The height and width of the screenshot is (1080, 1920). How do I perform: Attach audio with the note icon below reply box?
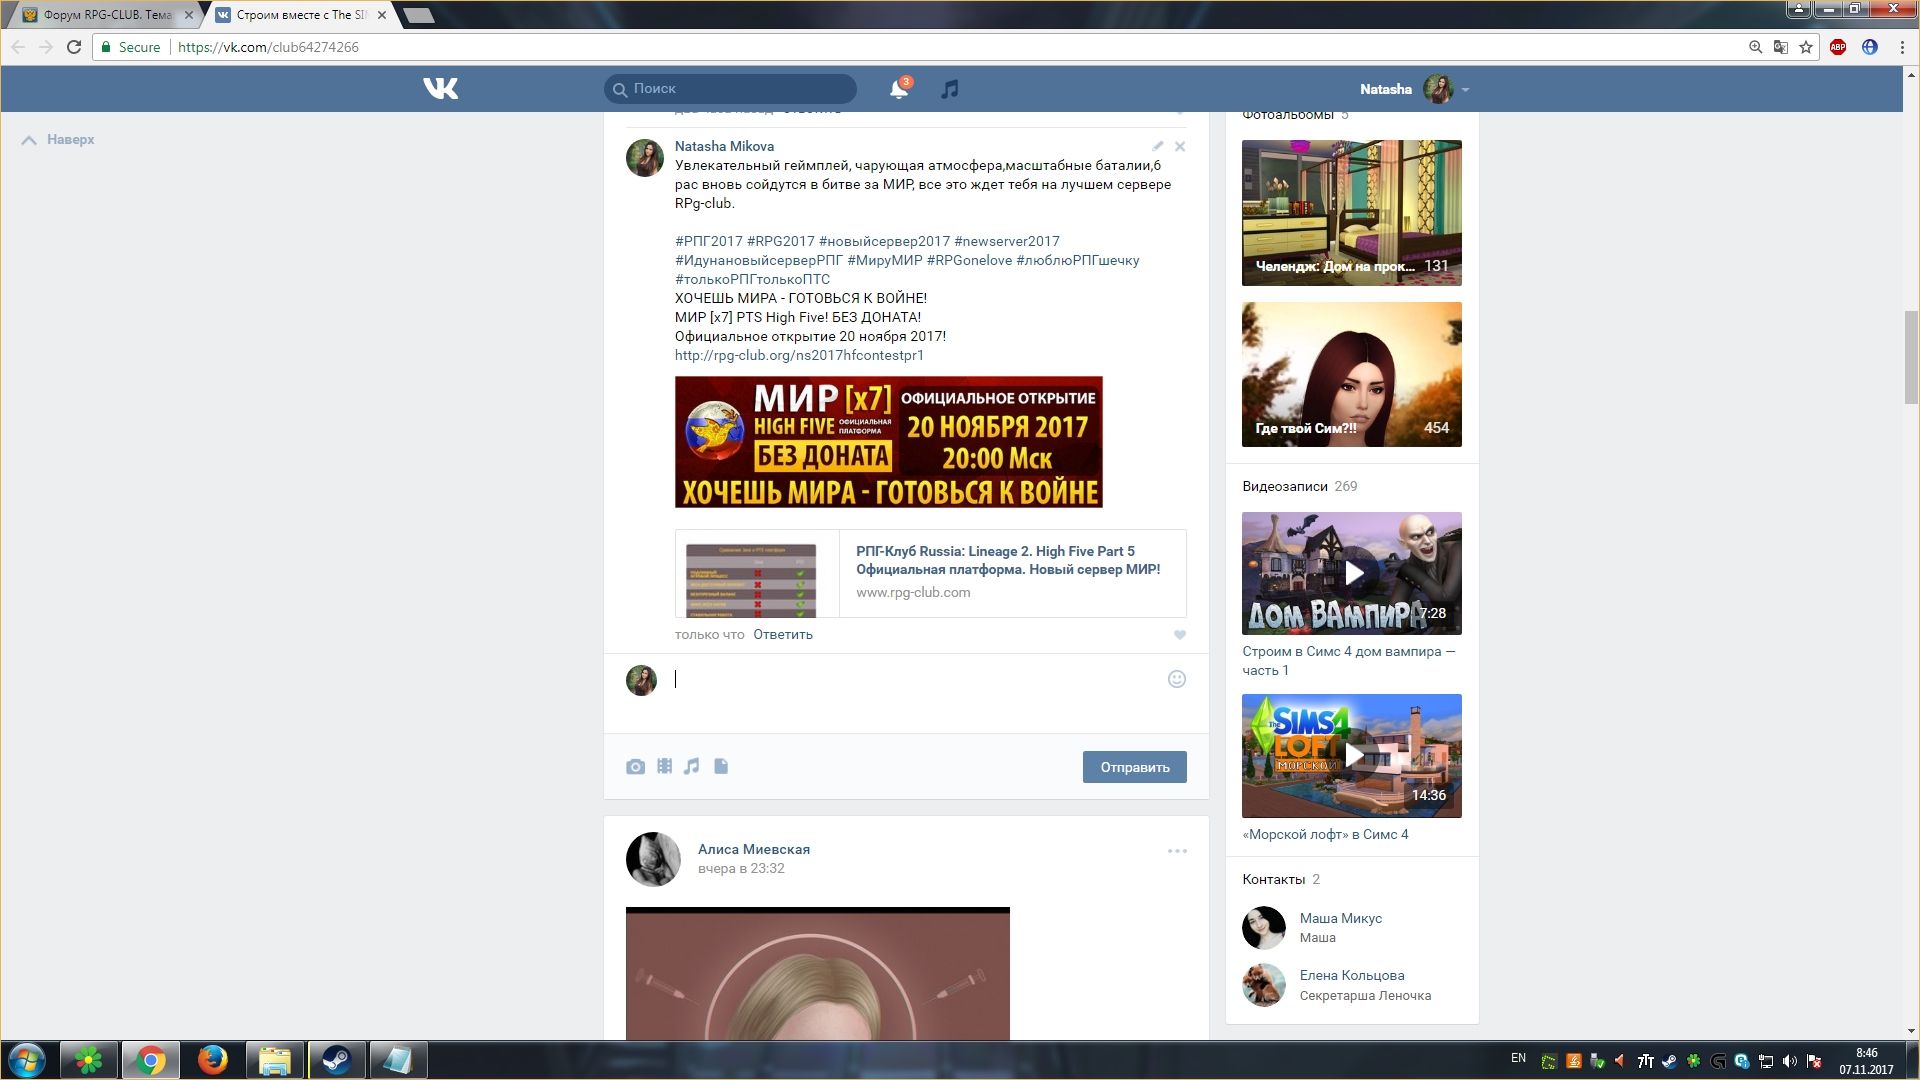692,766
